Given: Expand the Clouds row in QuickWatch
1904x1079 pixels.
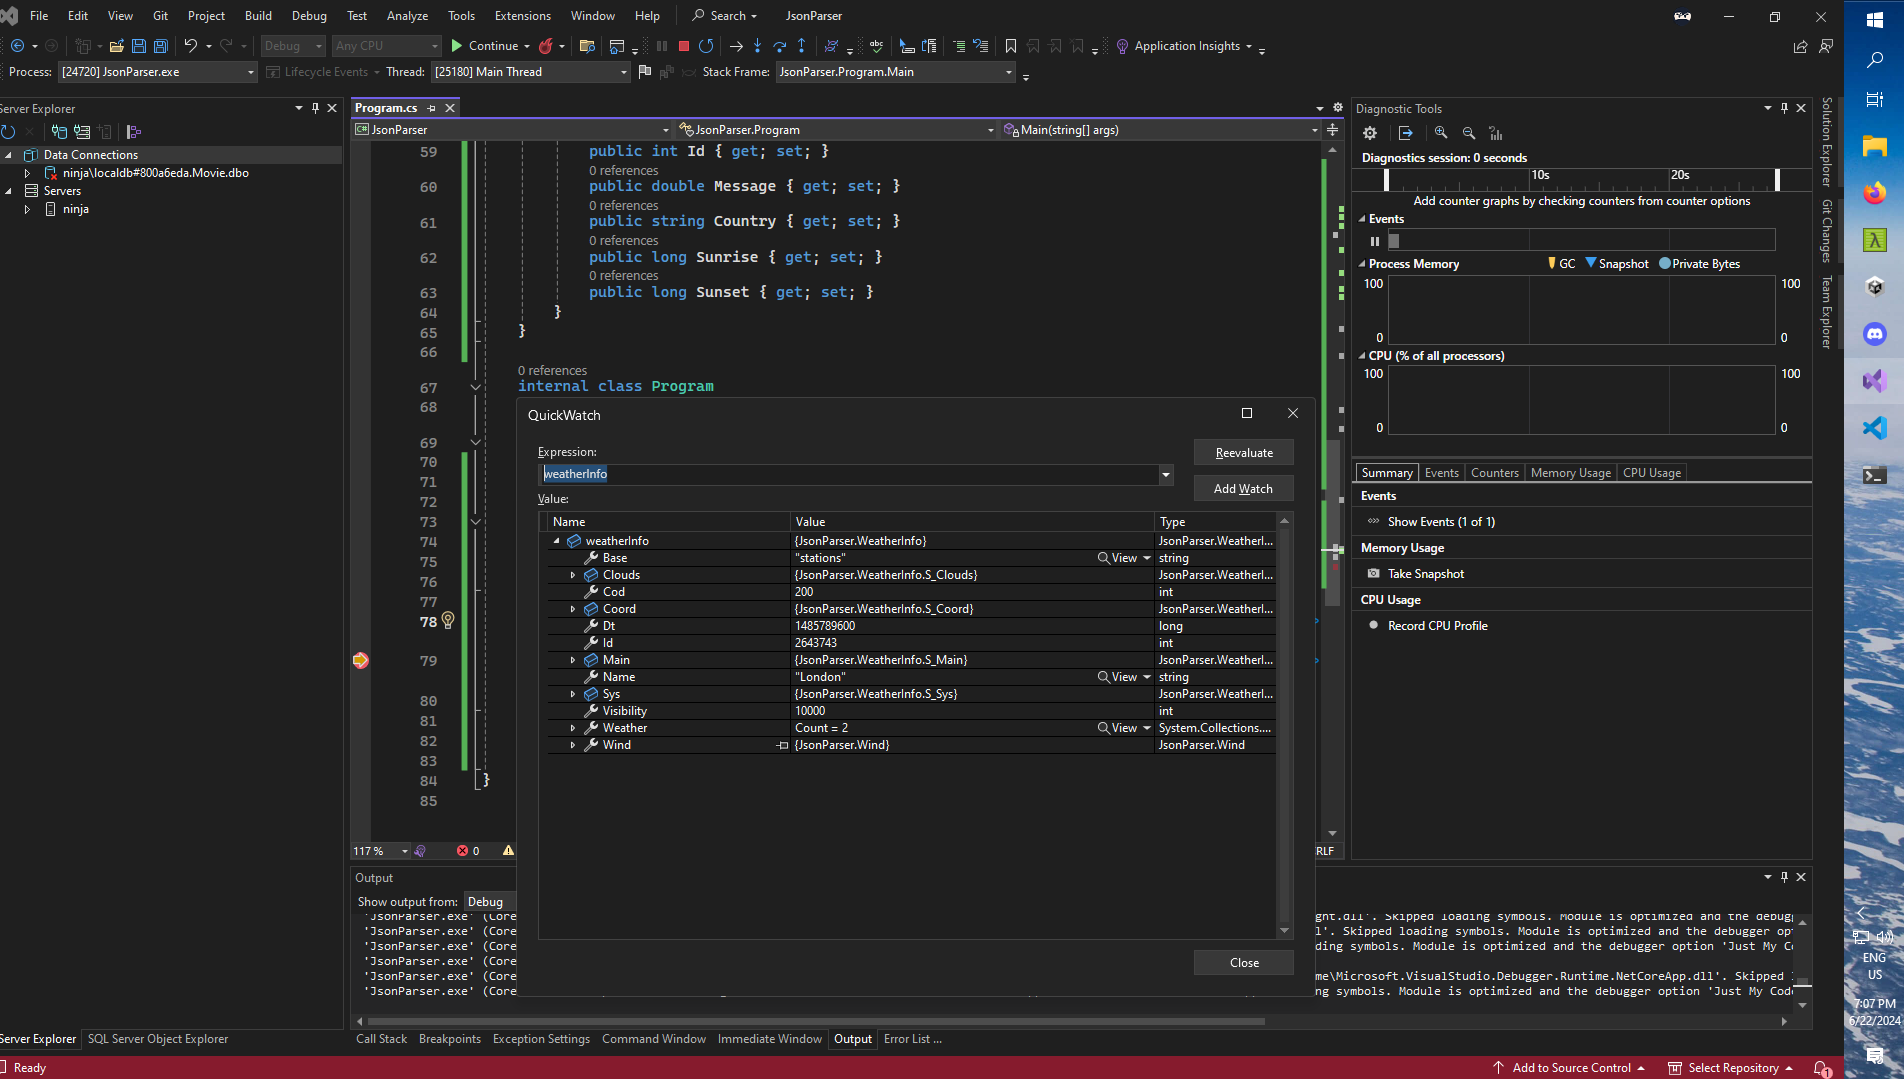Looking at the screenshot, I should tap(573, 575).
